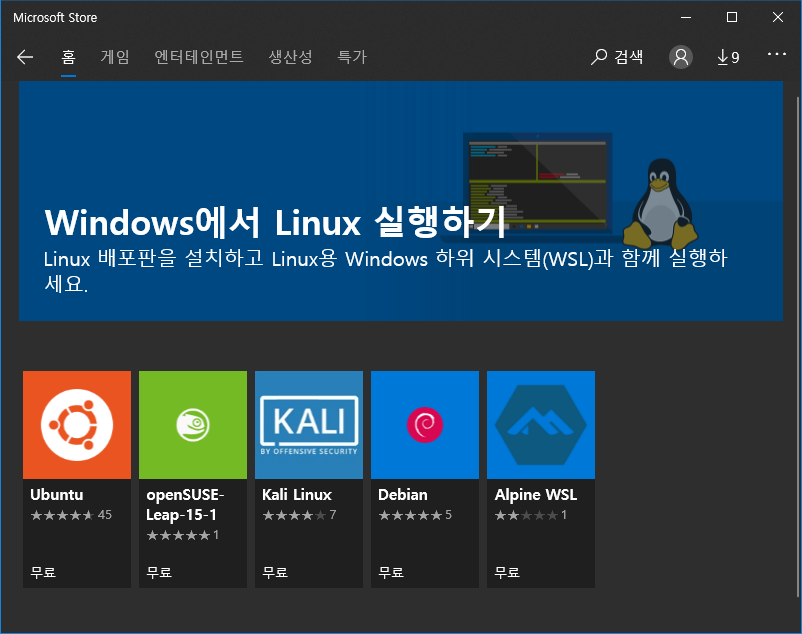
Task: Click Alpine WSL's two-star rating
Action: pyautogui.click(x=531, y=515)
